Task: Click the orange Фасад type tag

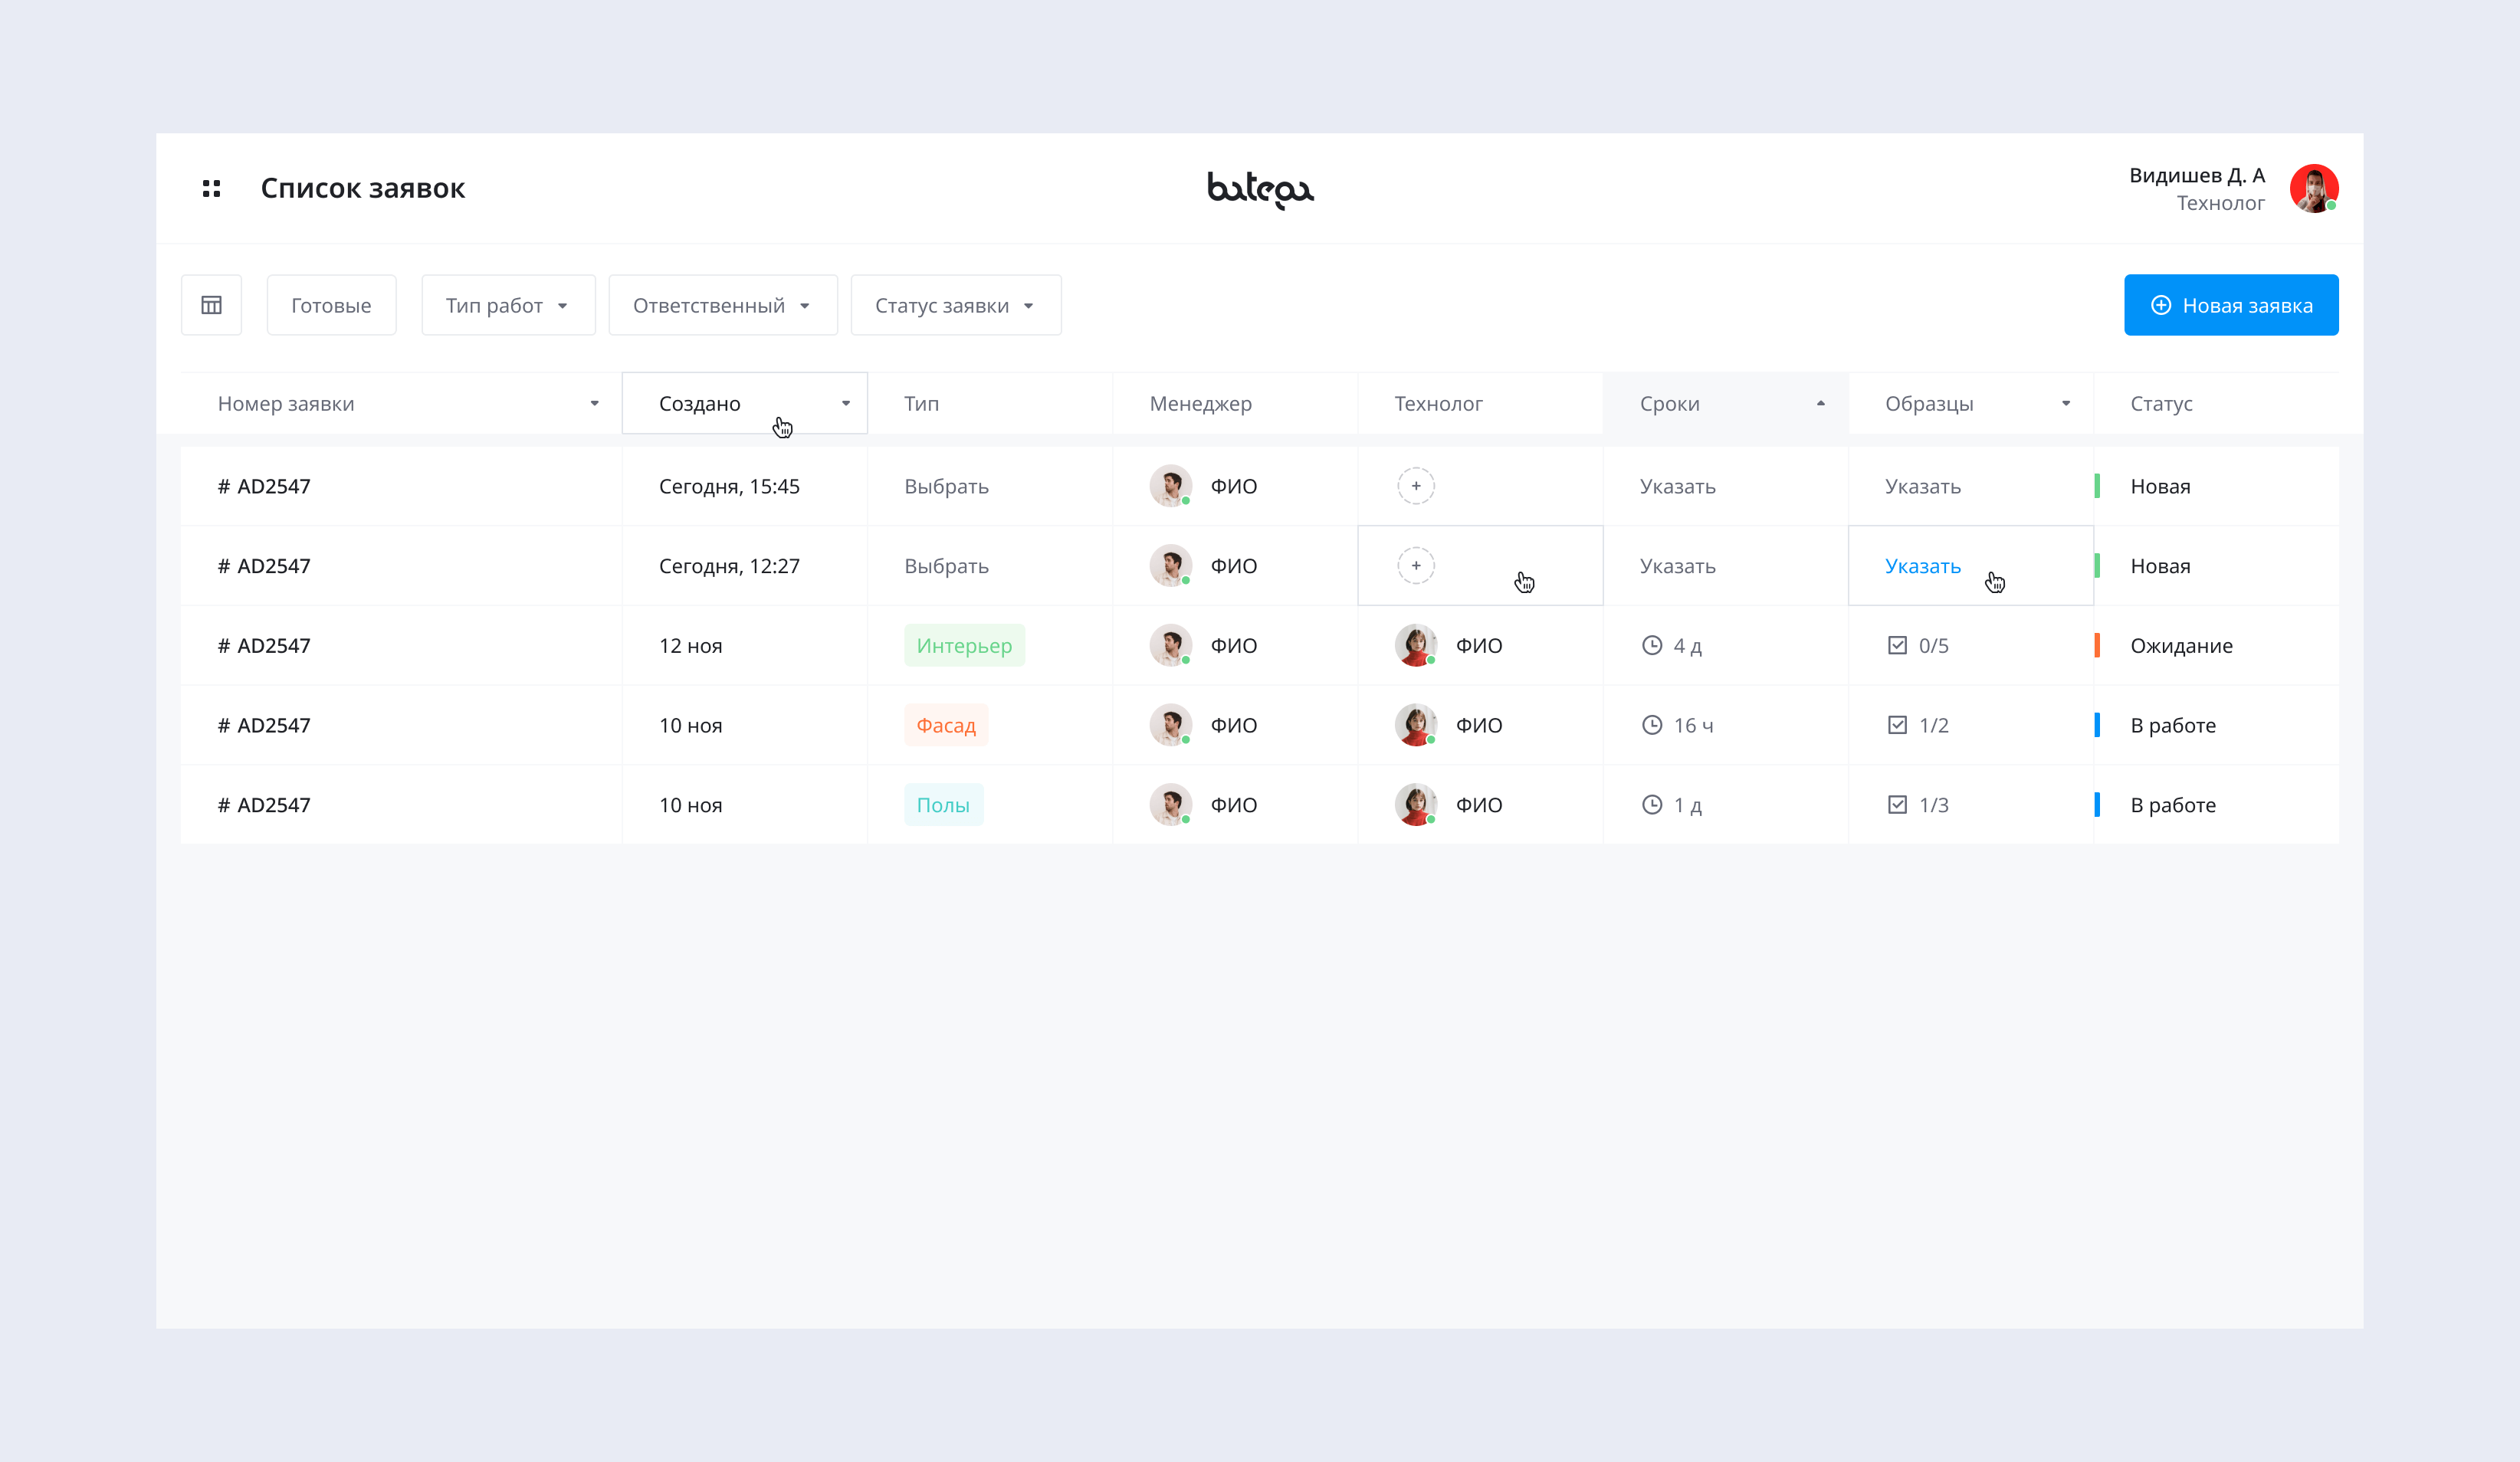Action: point(945,726)
